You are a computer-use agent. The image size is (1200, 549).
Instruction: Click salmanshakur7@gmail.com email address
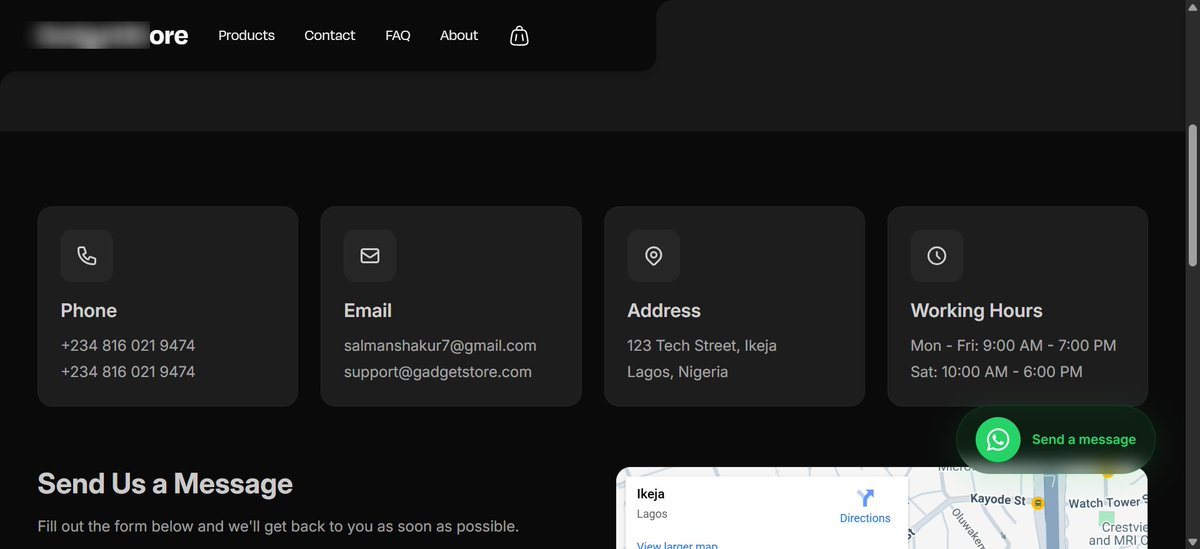pos(440,346)
